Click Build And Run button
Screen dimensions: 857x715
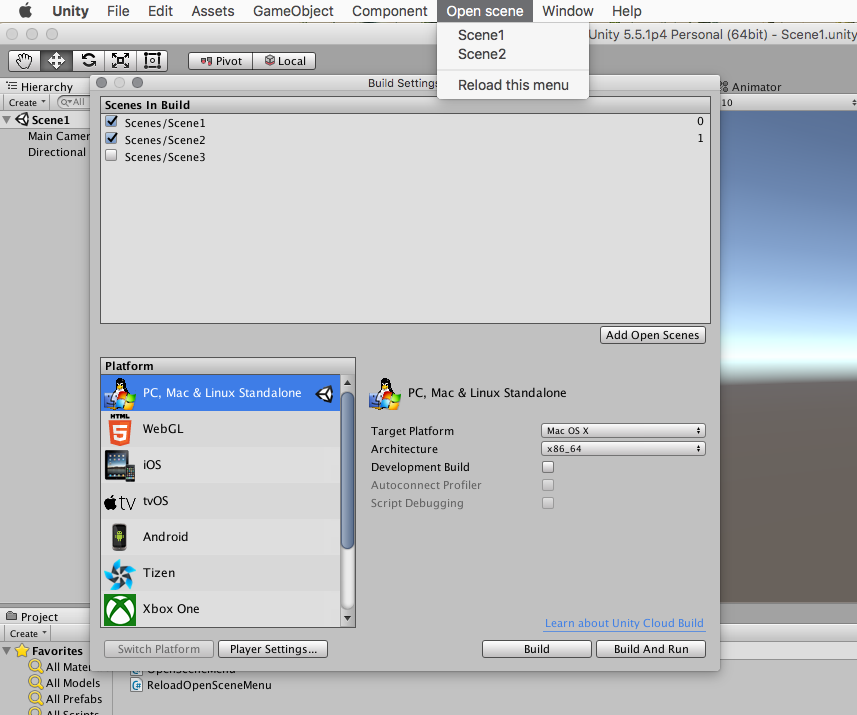(x=651, y=649)
